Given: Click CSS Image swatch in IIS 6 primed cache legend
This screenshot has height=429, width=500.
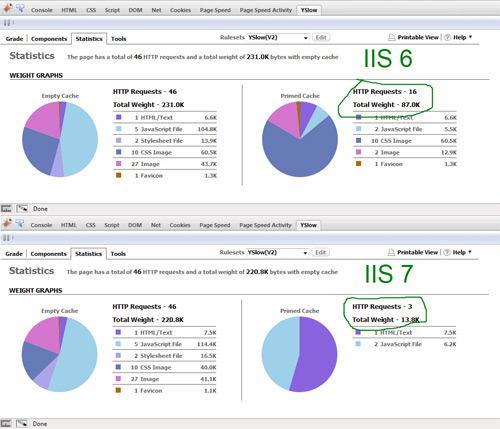Looking at the screenshot, I should coord(359,140).
